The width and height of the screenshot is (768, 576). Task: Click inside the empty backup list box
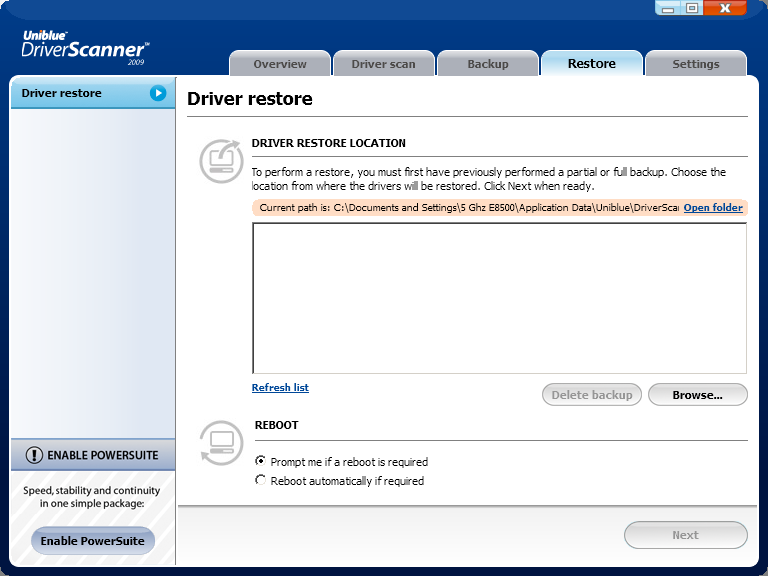tap(499, 298)
